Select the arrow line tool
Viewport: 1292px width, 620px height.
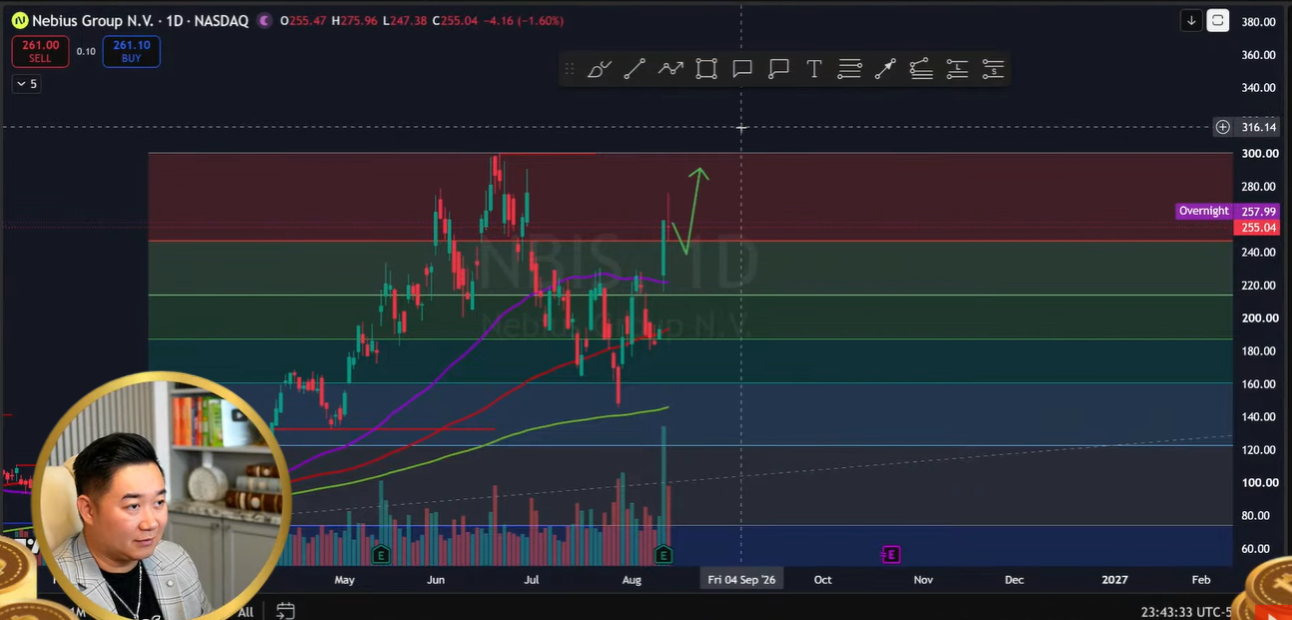[885, 69]
